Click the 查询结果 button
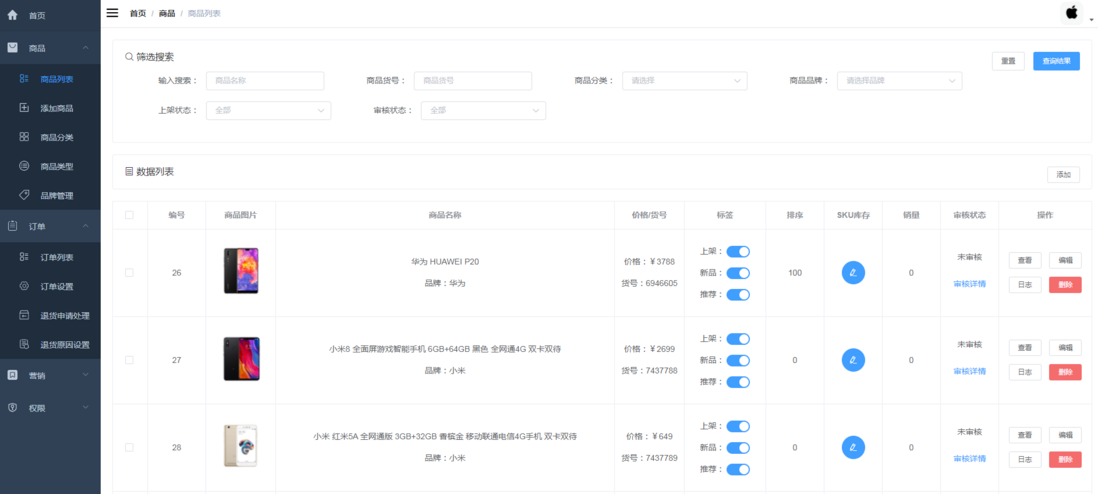The width and height of the screenshot is (1098, 494). 1056,61
